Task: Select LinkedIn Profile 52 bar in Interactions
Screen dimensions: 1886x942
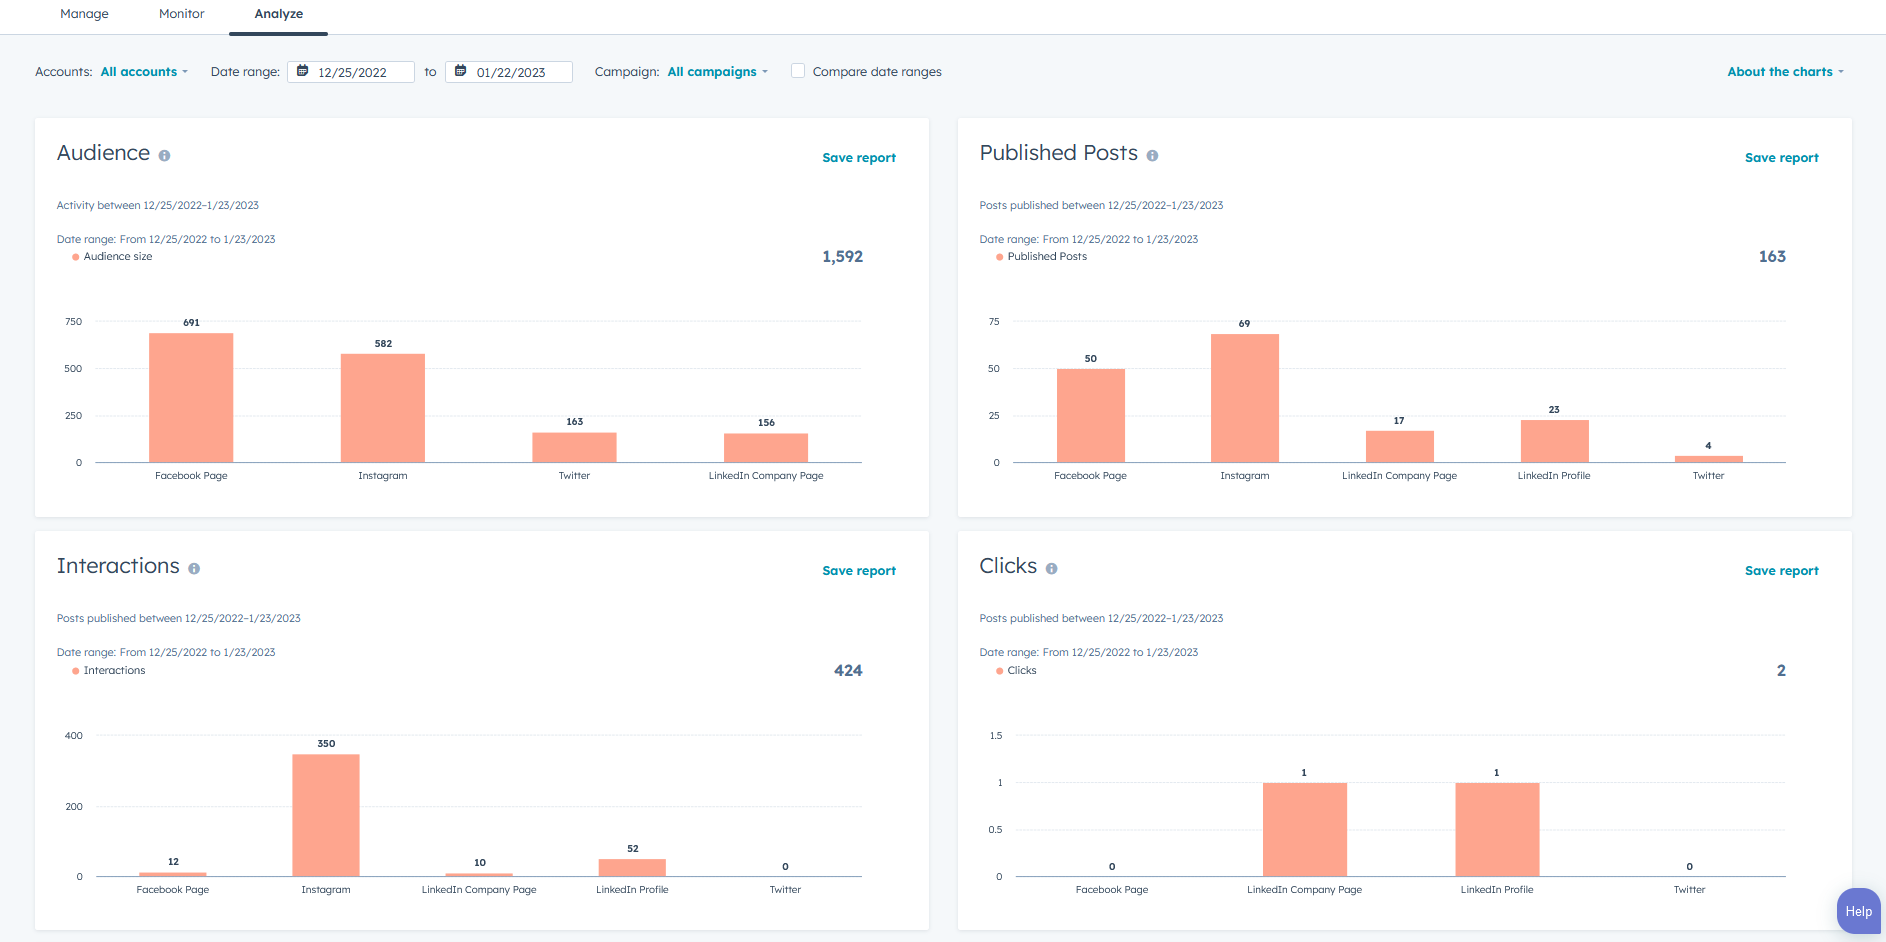Action: [632, 867]
